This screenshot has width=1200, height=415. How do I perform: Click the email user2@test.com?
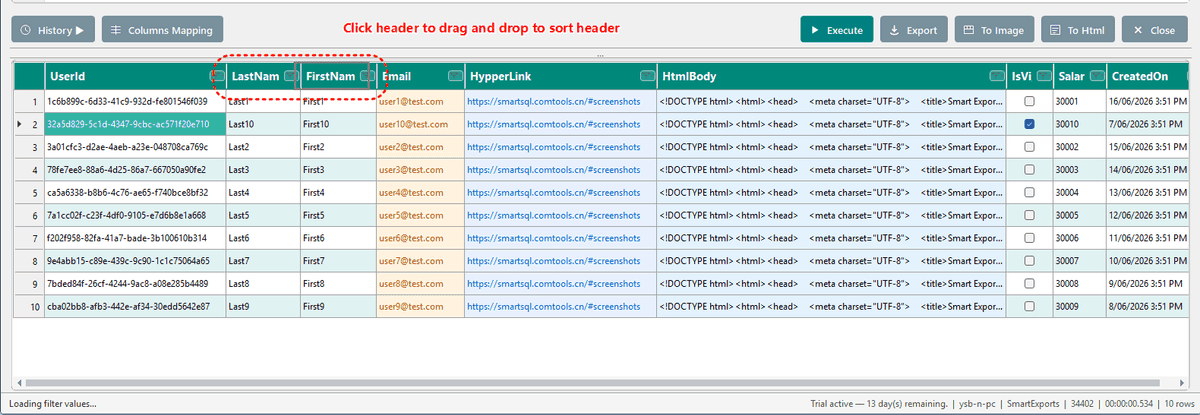[410, 147]
